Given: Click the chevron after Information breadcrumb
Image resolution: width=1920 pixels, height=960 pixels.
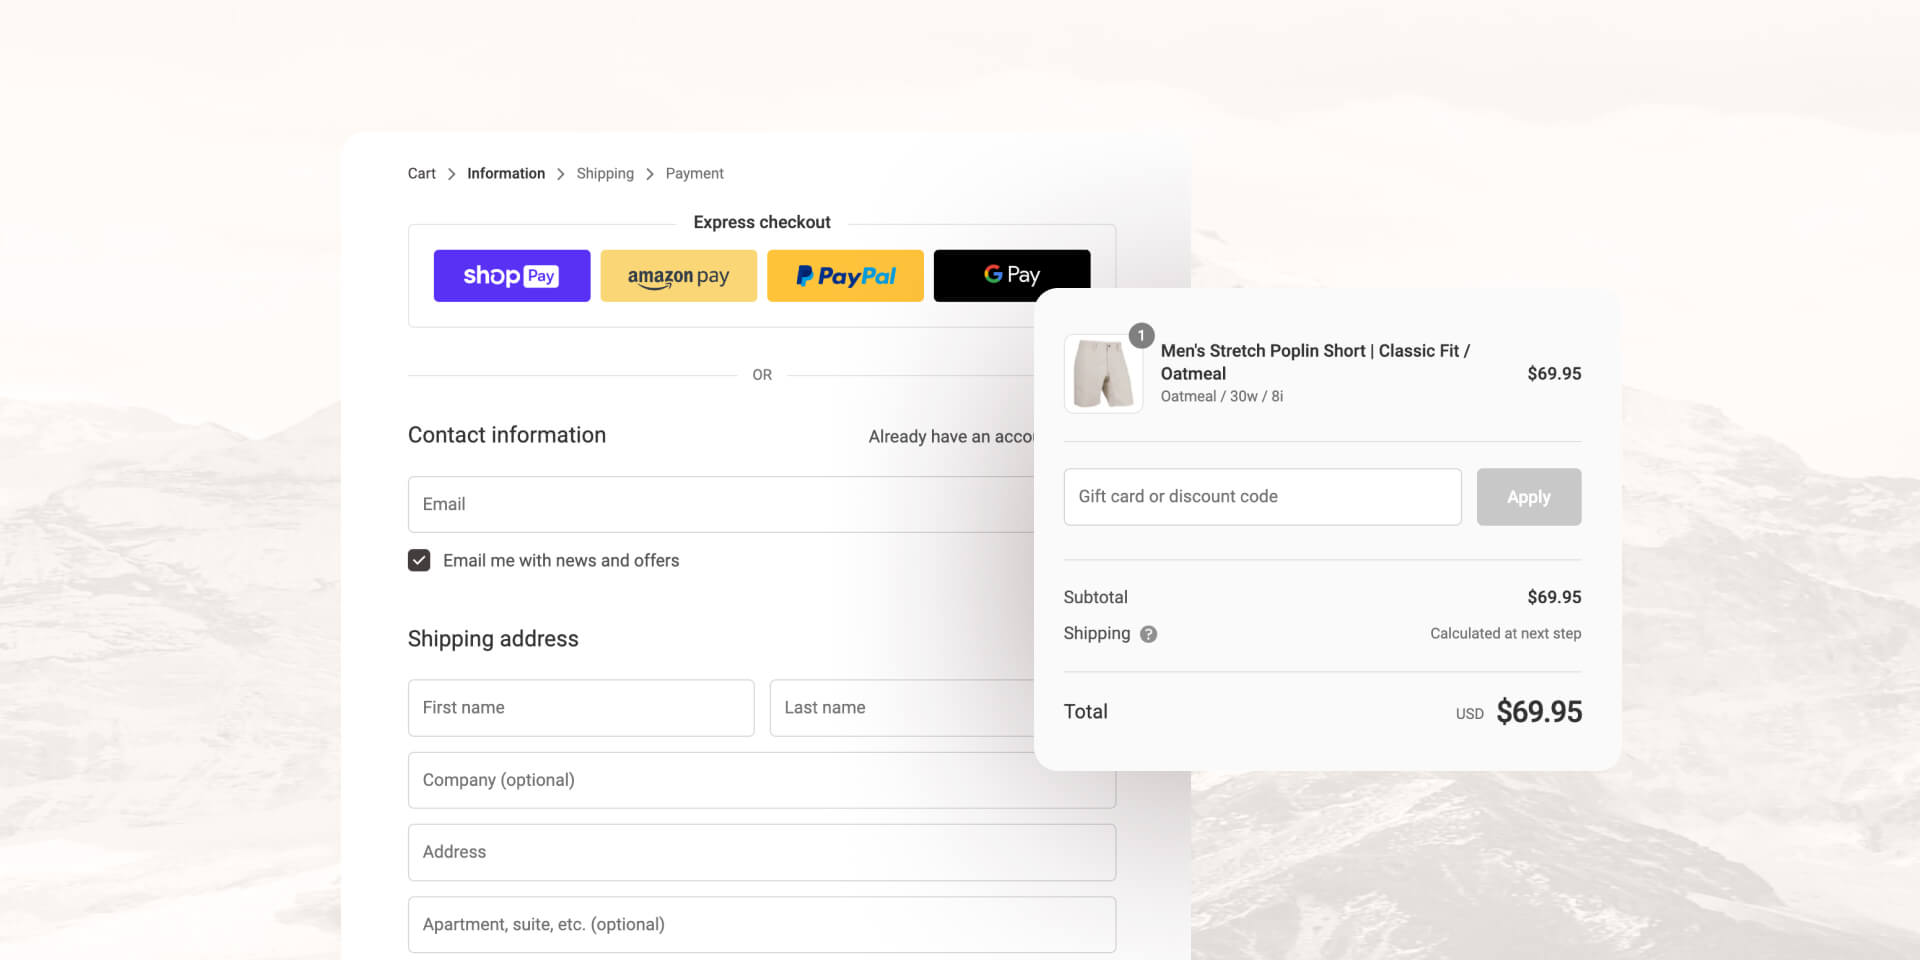Looking at the screenshot, I should tap(560, 174).
